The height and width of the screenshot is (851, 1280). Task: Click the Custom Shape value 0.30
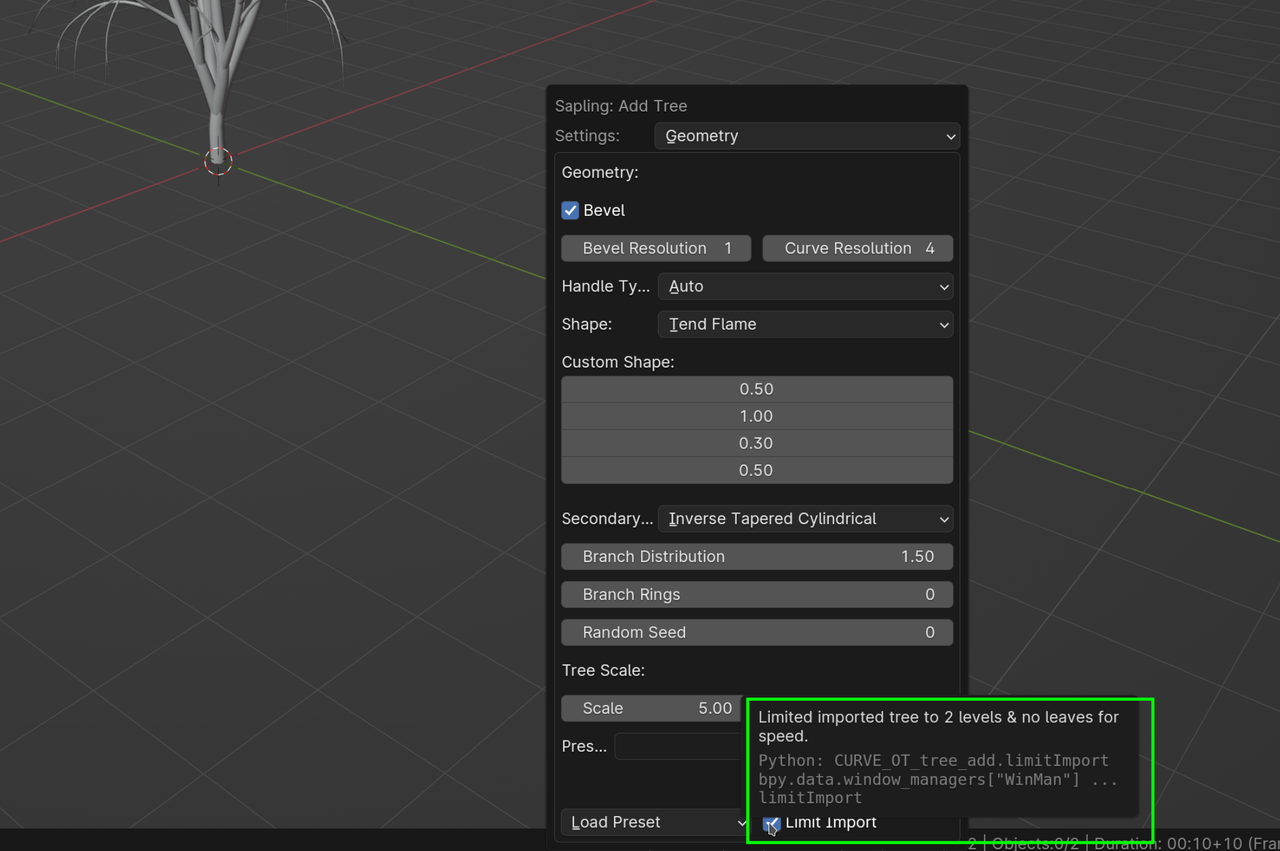click(757, 443)
